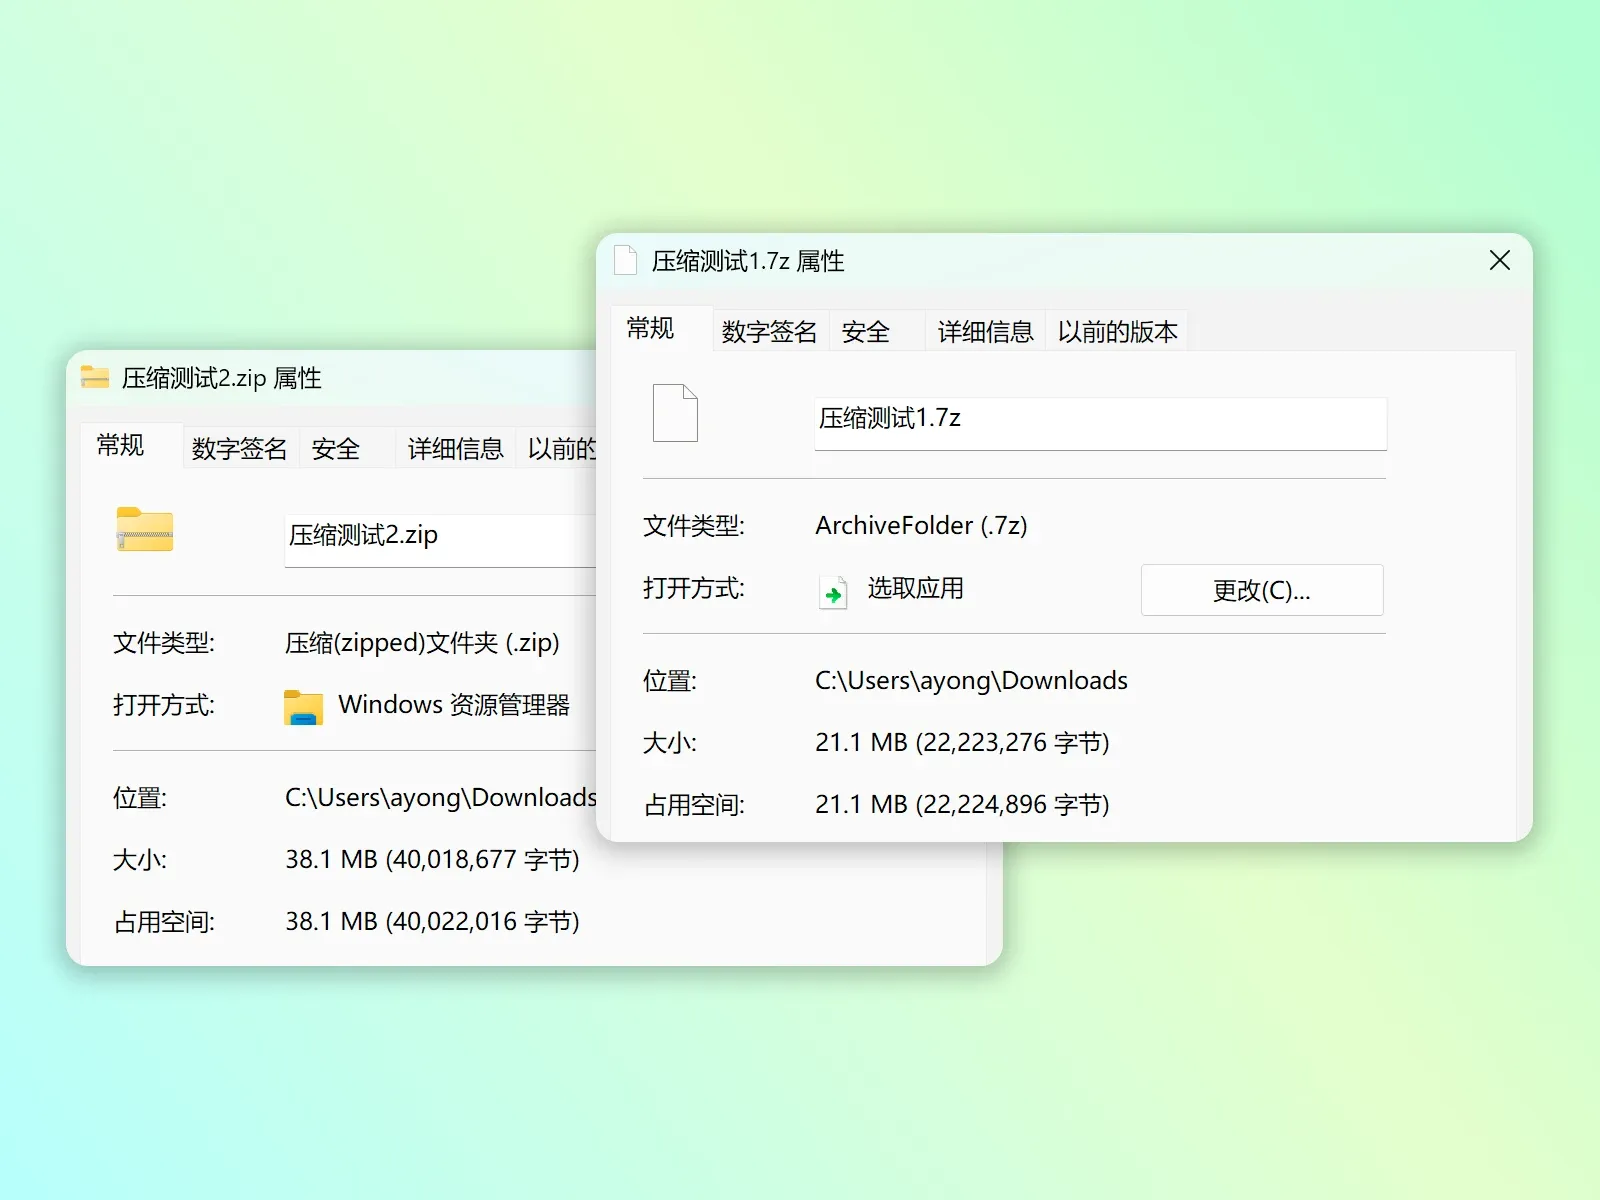
Task: Click the large zipped folder icon in zip properties
Action: tap(145, 530)
